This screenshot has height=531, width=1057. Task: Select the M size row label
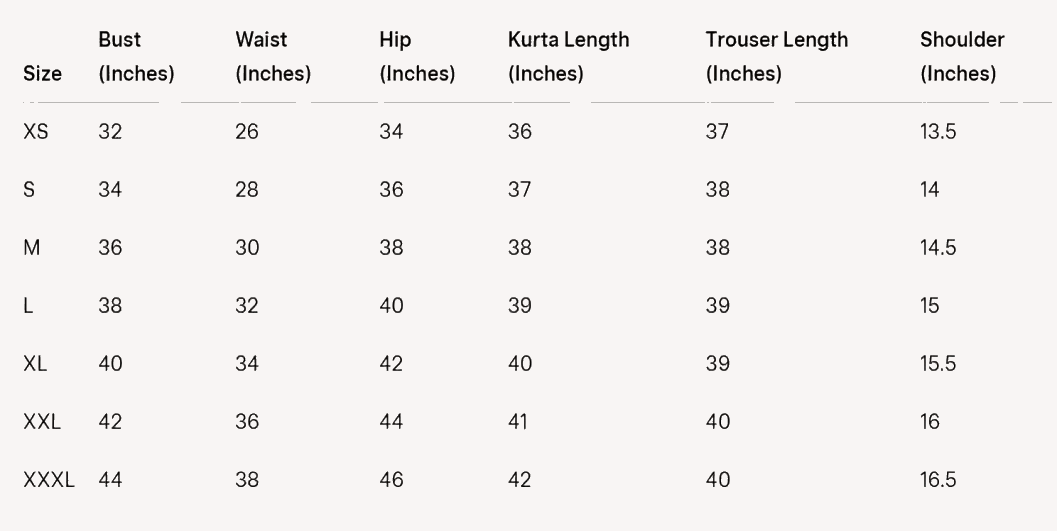pos(32,248)
